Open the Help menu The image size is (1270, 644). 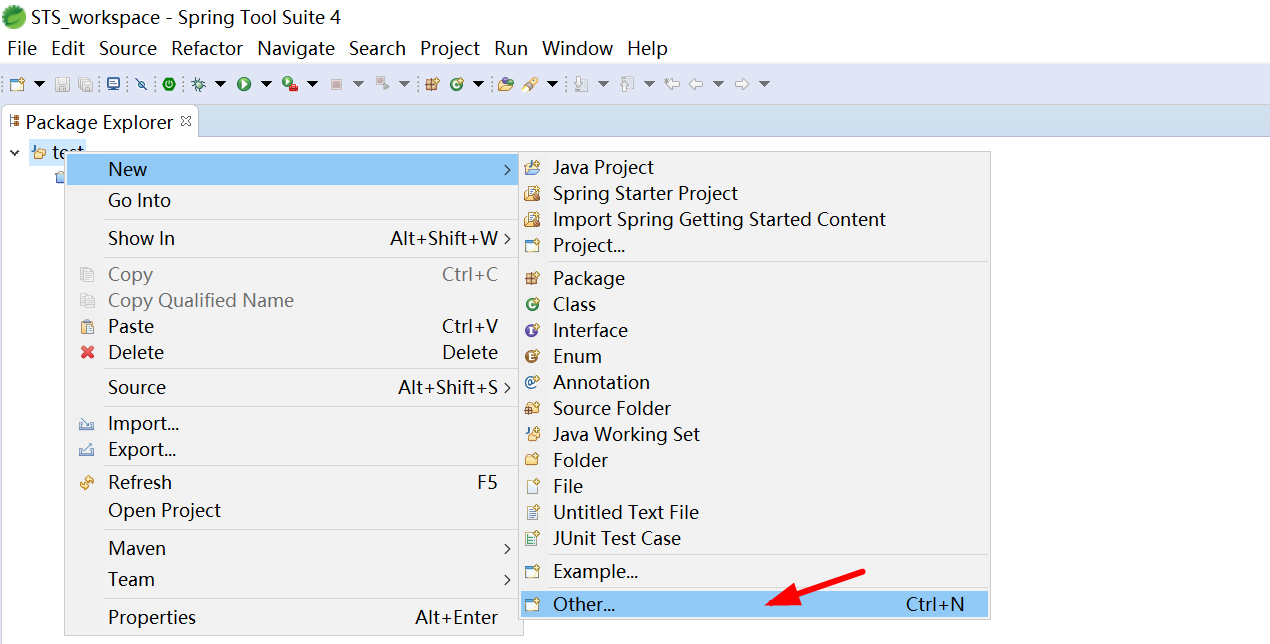click(x=647, y=48)
